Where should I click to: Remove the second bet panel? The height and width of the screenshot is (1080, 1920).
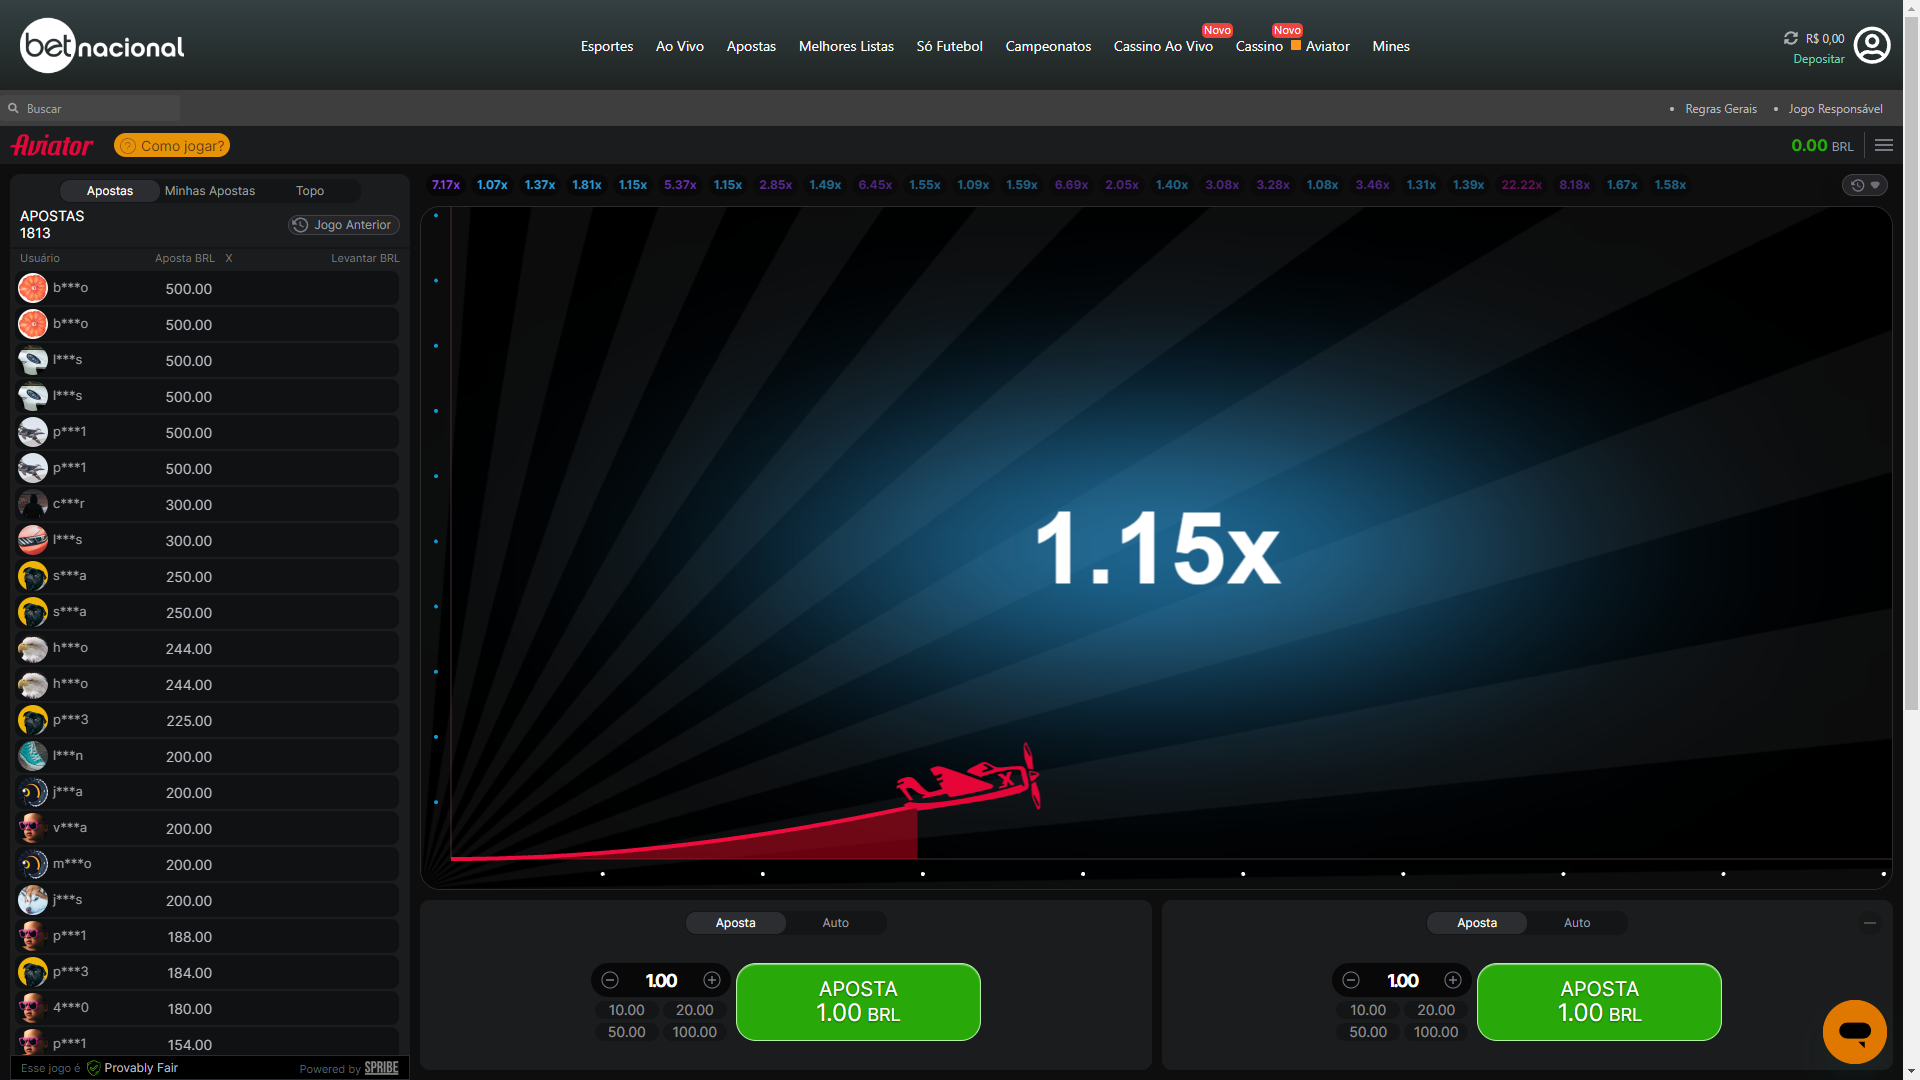pyautogui.click(x=1870, y=923)
